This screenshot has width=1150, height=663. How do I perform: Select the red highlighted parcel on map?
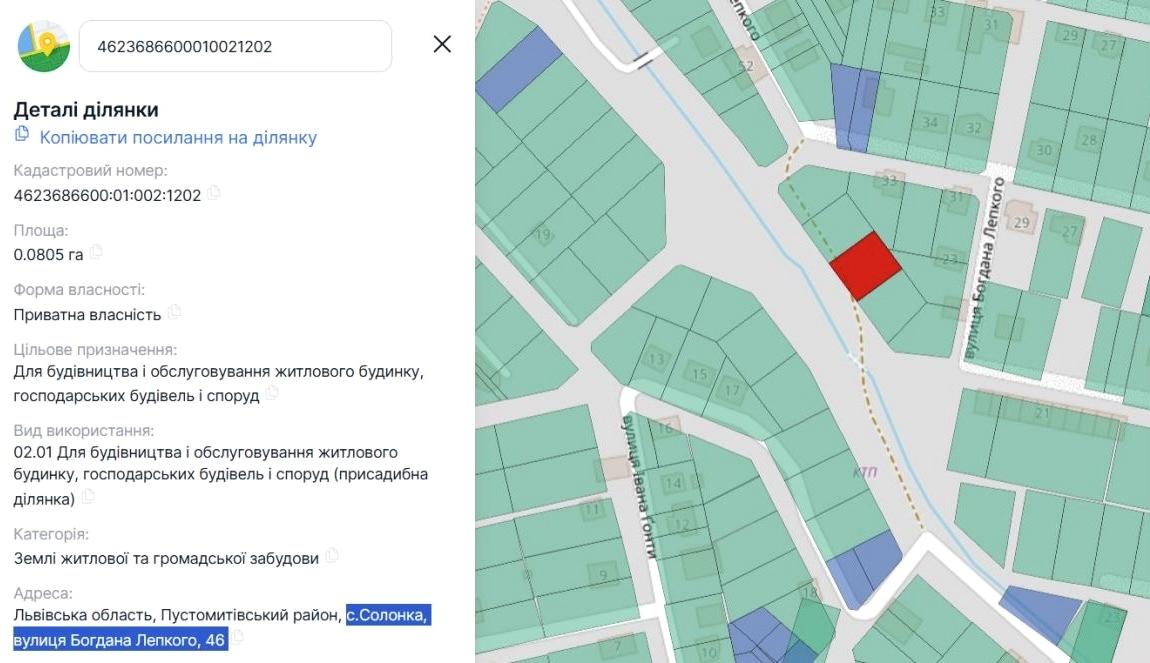pos(866,265)
